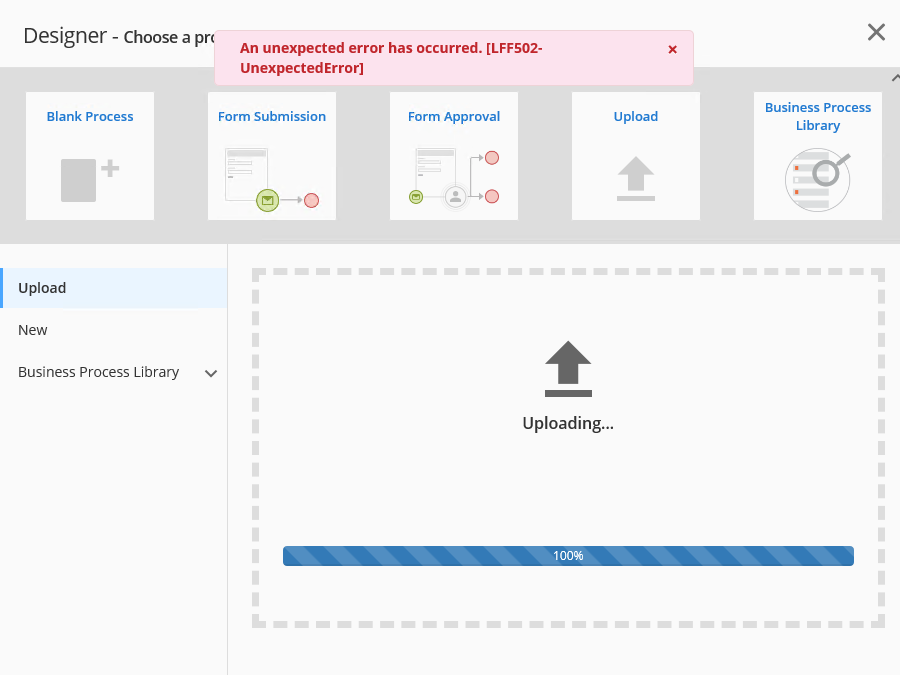Expand Business Process Library in the sidebar
900x675 pixels.
[x=211, y=373]
